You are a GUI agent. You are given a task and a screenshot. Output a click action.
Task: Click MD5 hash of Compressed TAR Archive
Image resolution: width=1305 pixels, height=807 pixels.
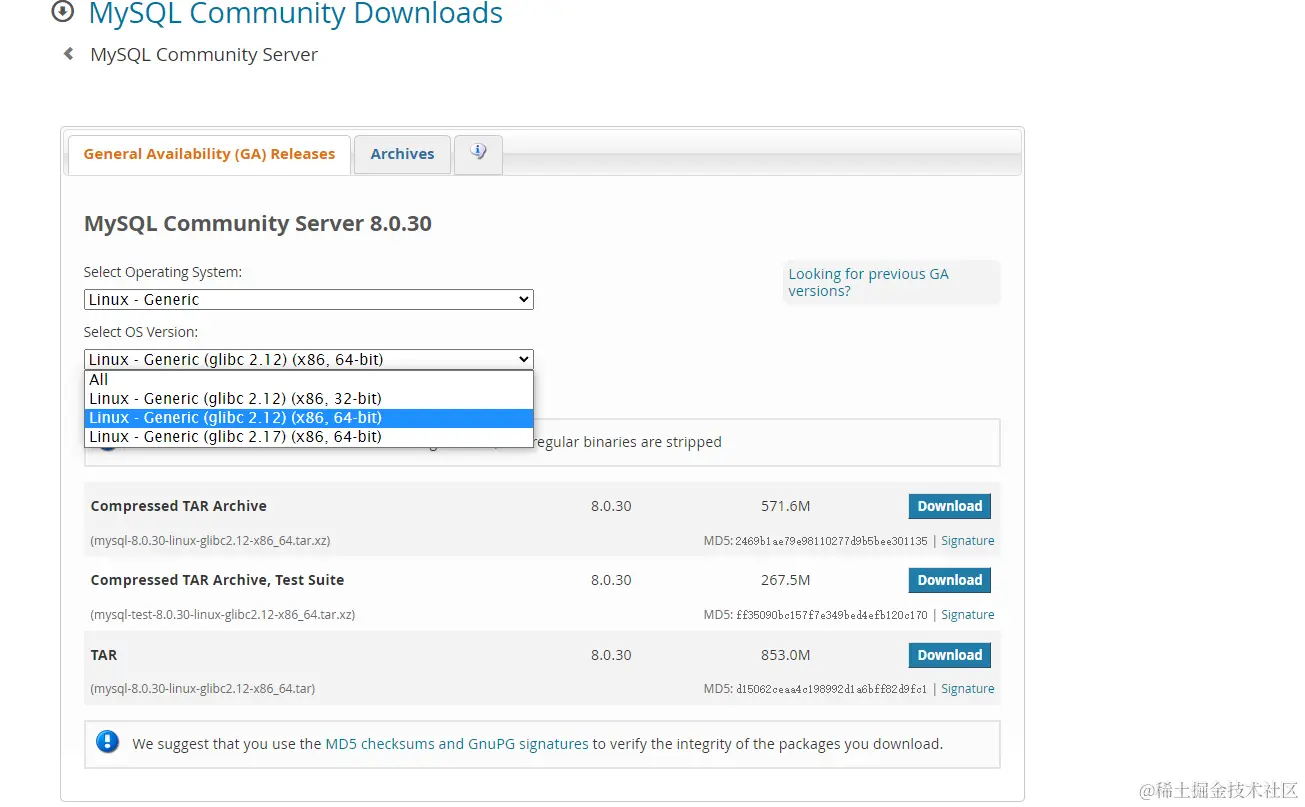(831, 541)
